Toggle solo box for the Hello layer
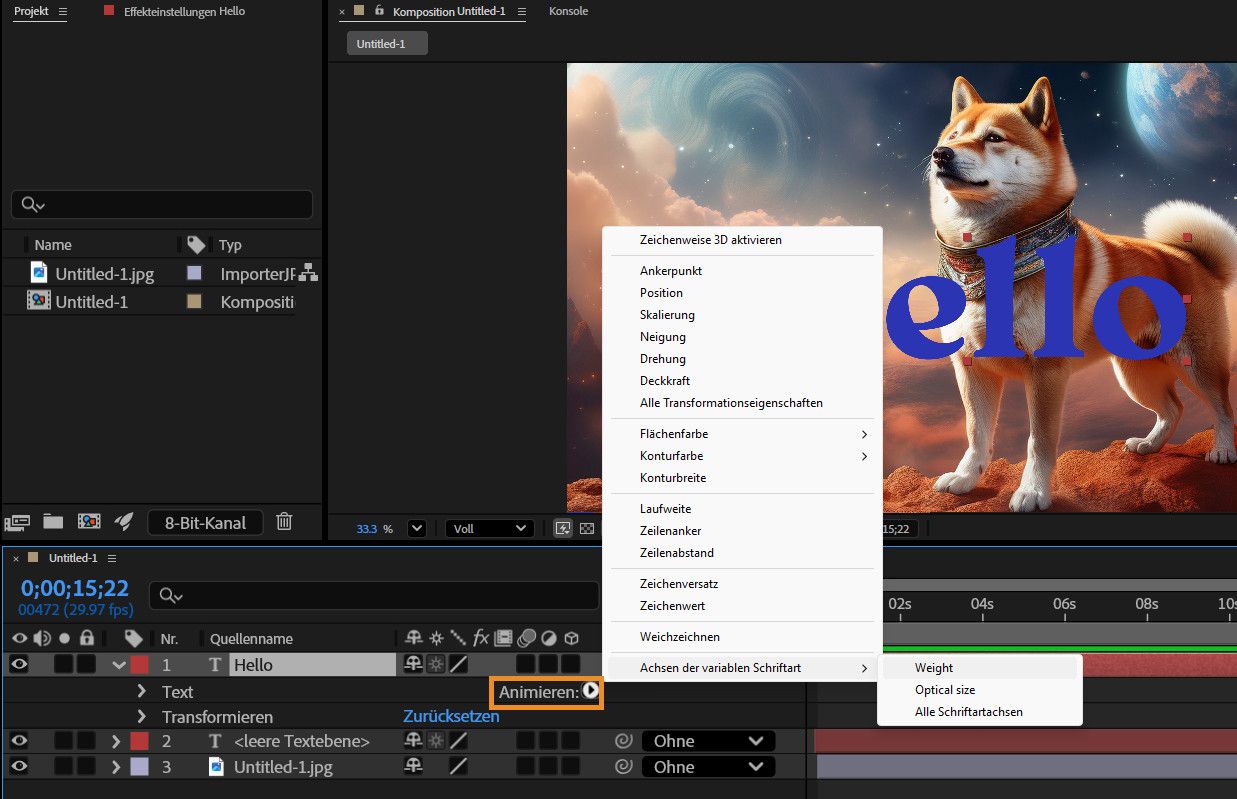 coord(64,664)
